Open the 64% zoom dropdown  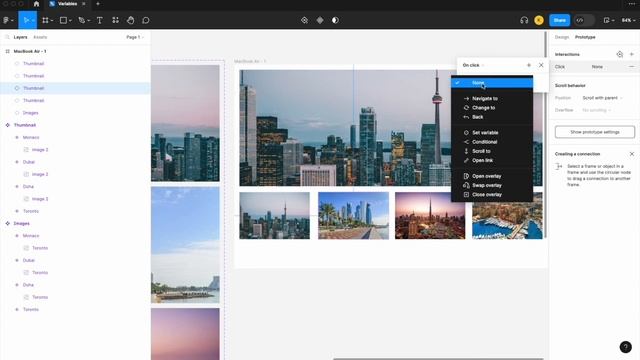click(x=628, y=20)
